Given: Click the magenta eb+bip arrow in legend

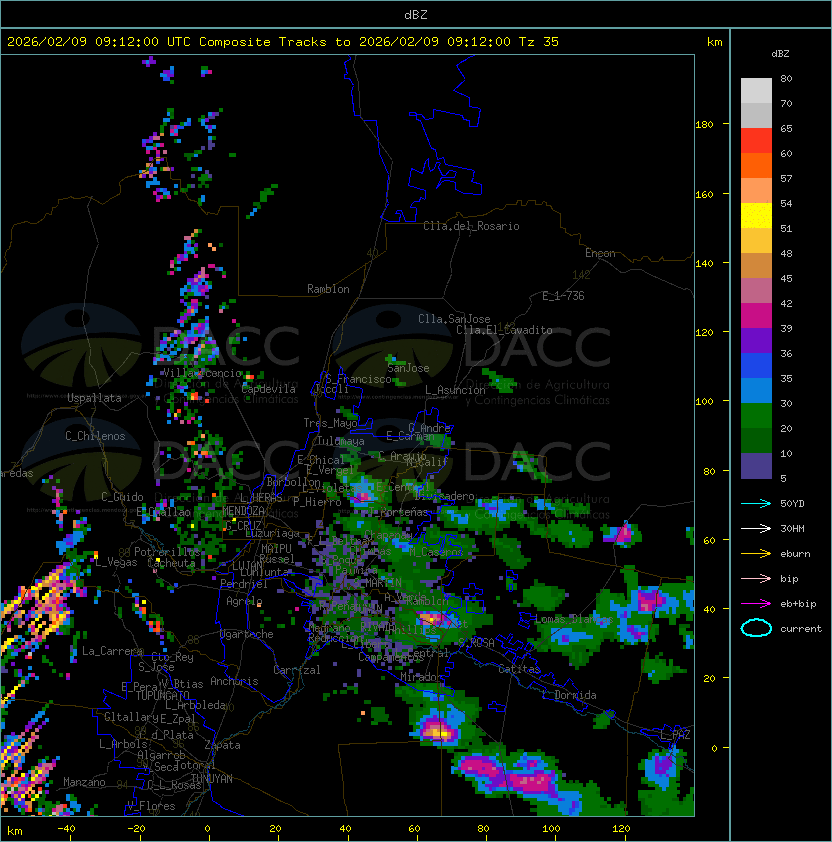Looking at the screenshot, I should click(x=756, y=604).
